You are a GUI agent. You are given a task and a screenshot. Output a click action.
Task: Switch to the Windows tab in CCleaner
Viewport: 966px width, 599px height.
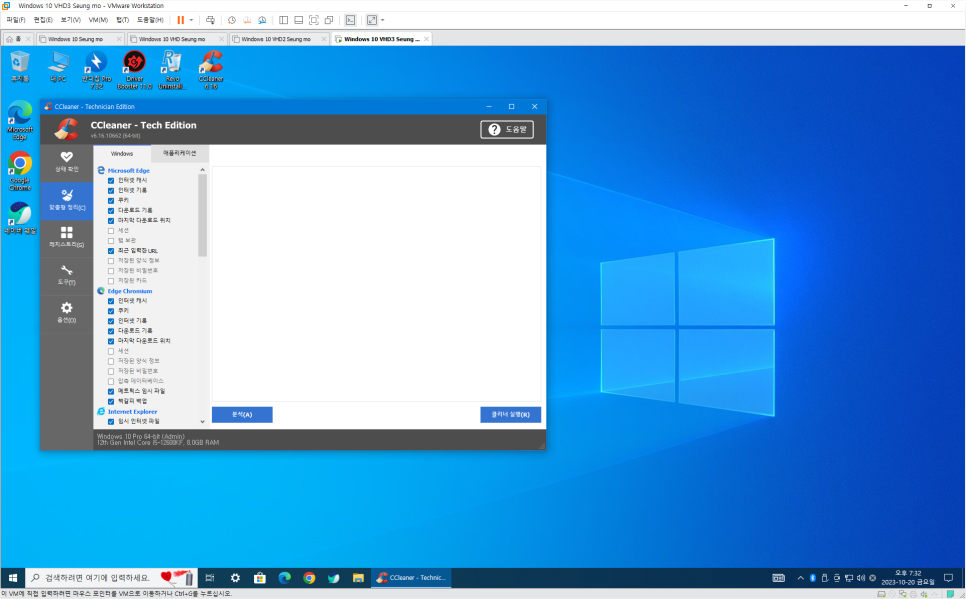[x=122, y=153]
